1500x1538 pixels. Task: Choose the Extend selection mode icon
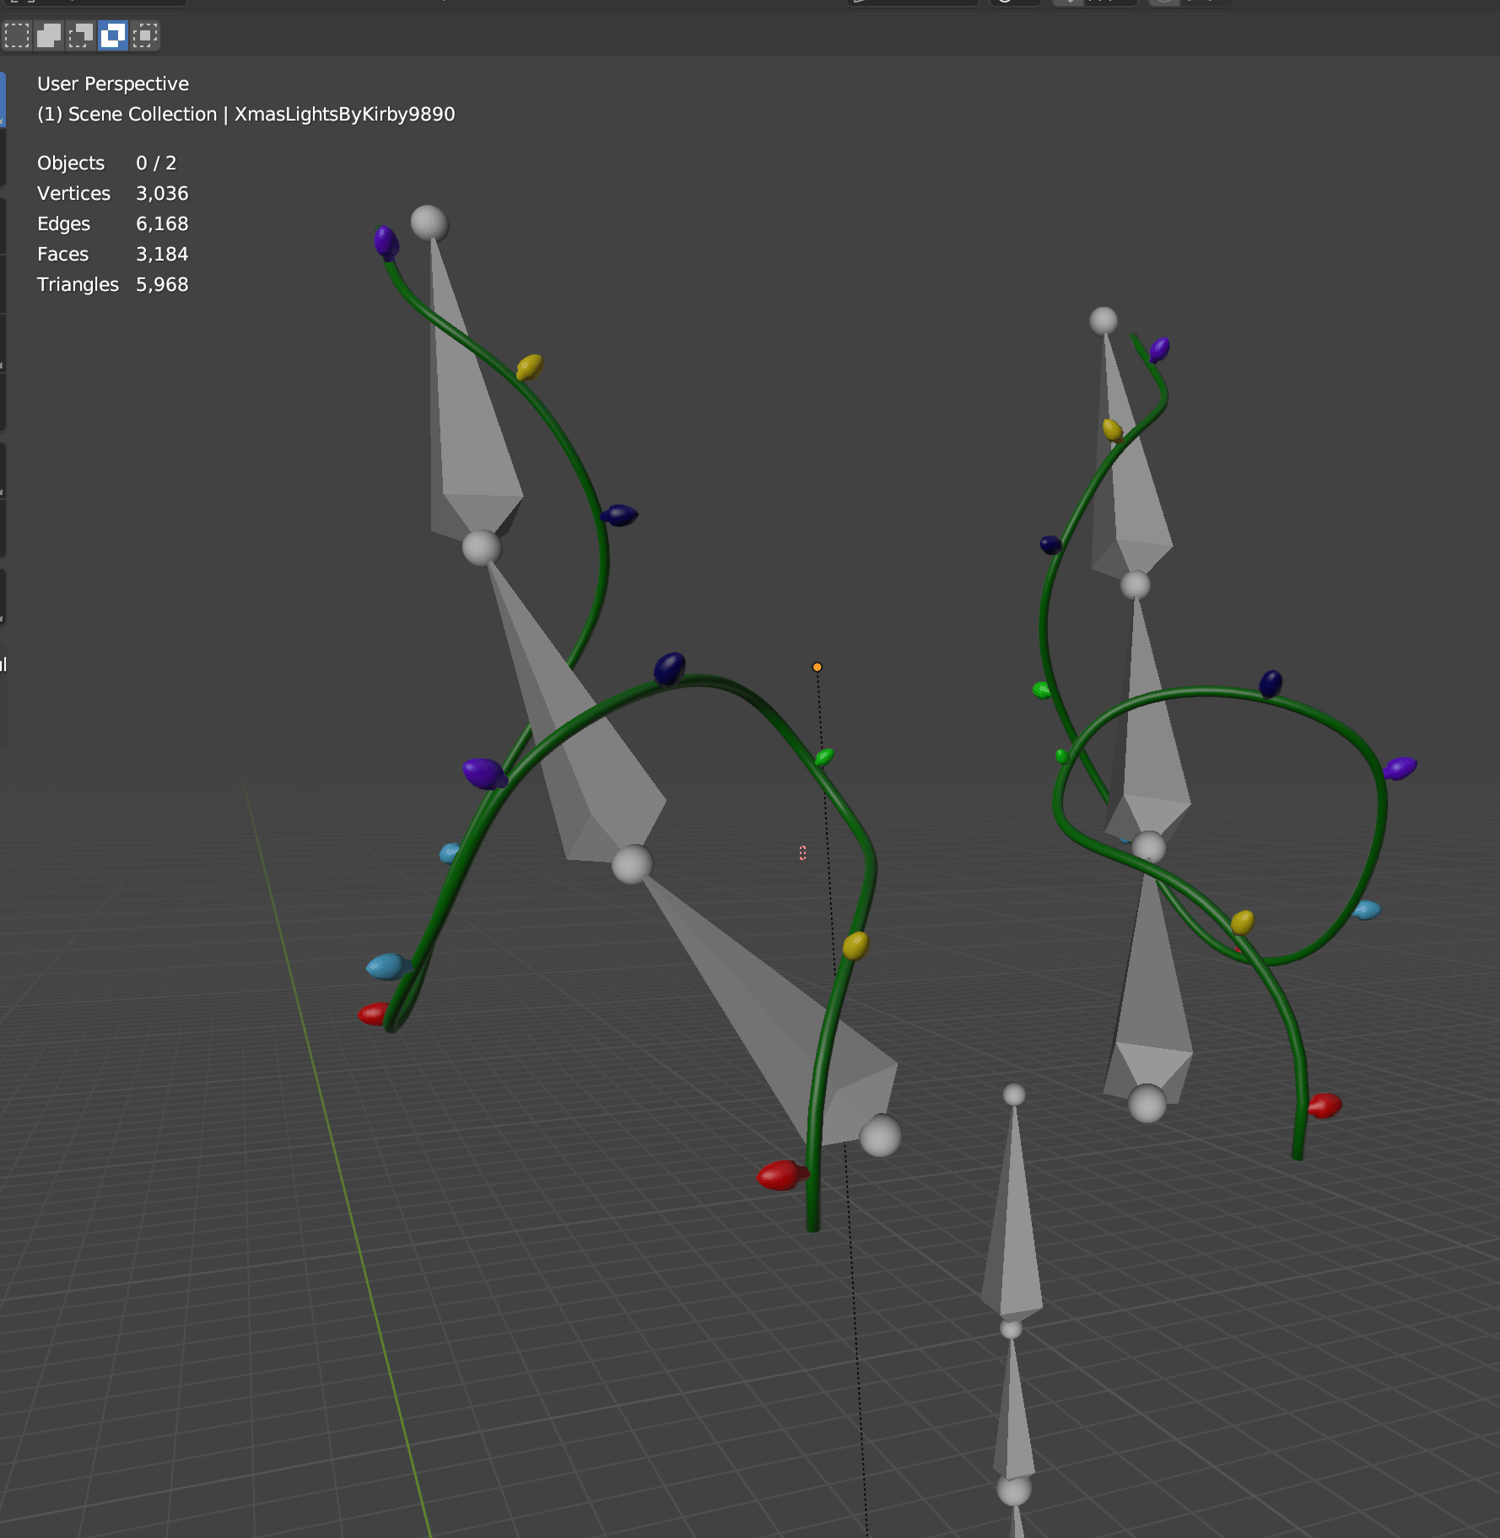tap(49, 36)
